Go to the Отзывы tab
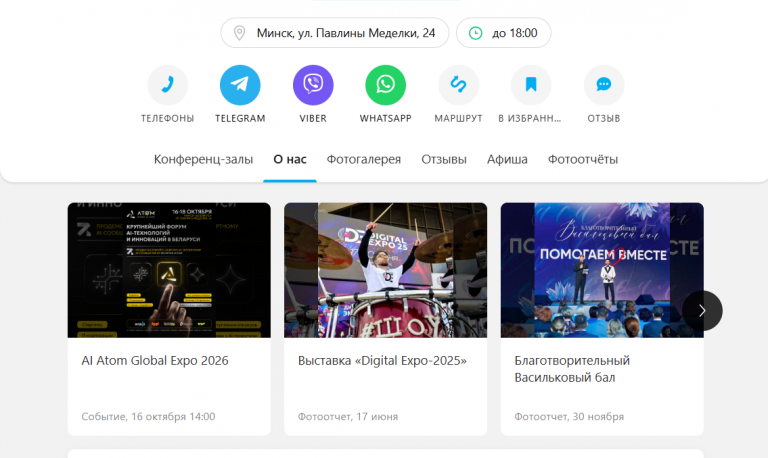The image size is (768, 458). (444, 159)
